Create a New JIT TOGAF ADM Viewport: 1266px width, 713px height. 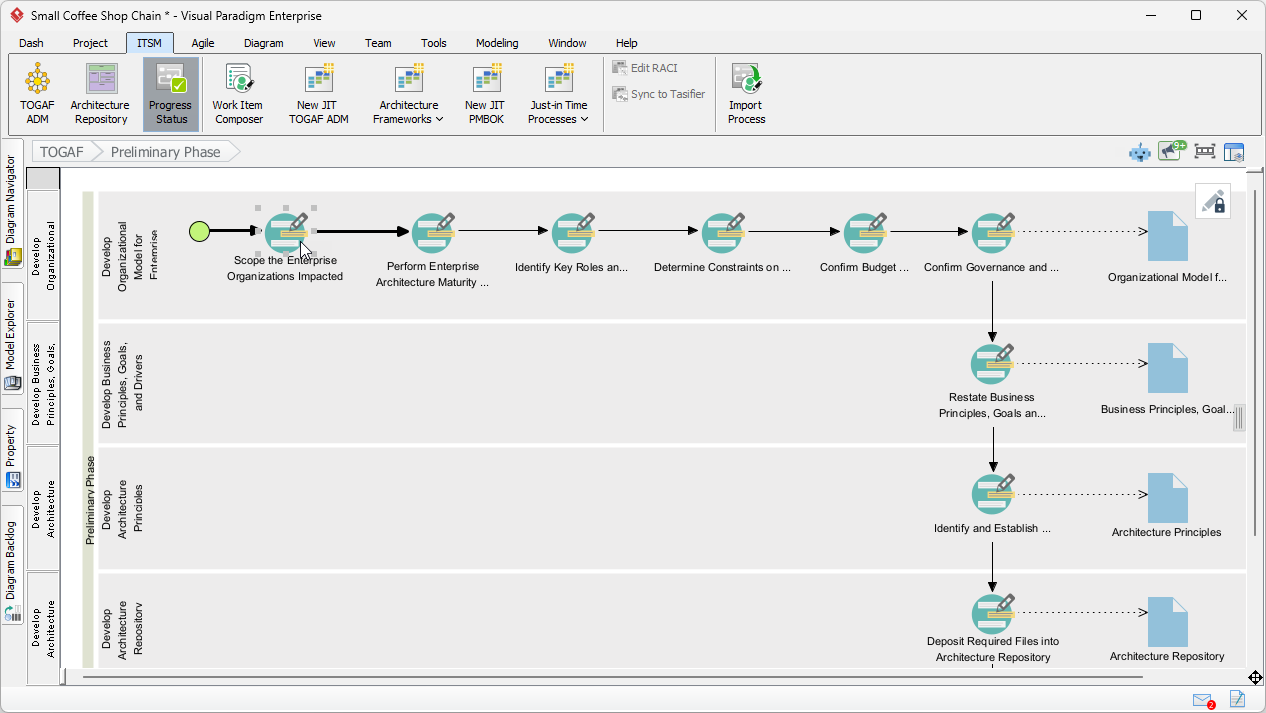click(x=318, y=94)
